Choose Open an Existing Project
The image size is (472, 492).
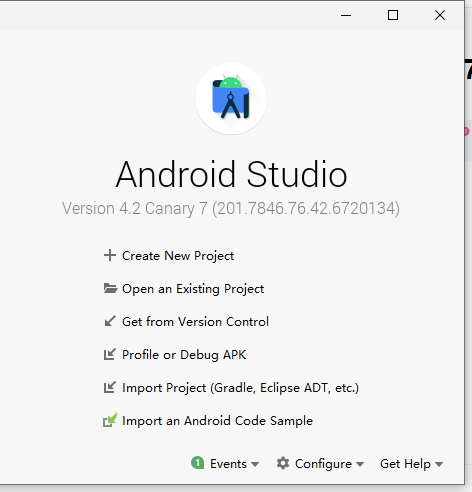tap(193, 289)
